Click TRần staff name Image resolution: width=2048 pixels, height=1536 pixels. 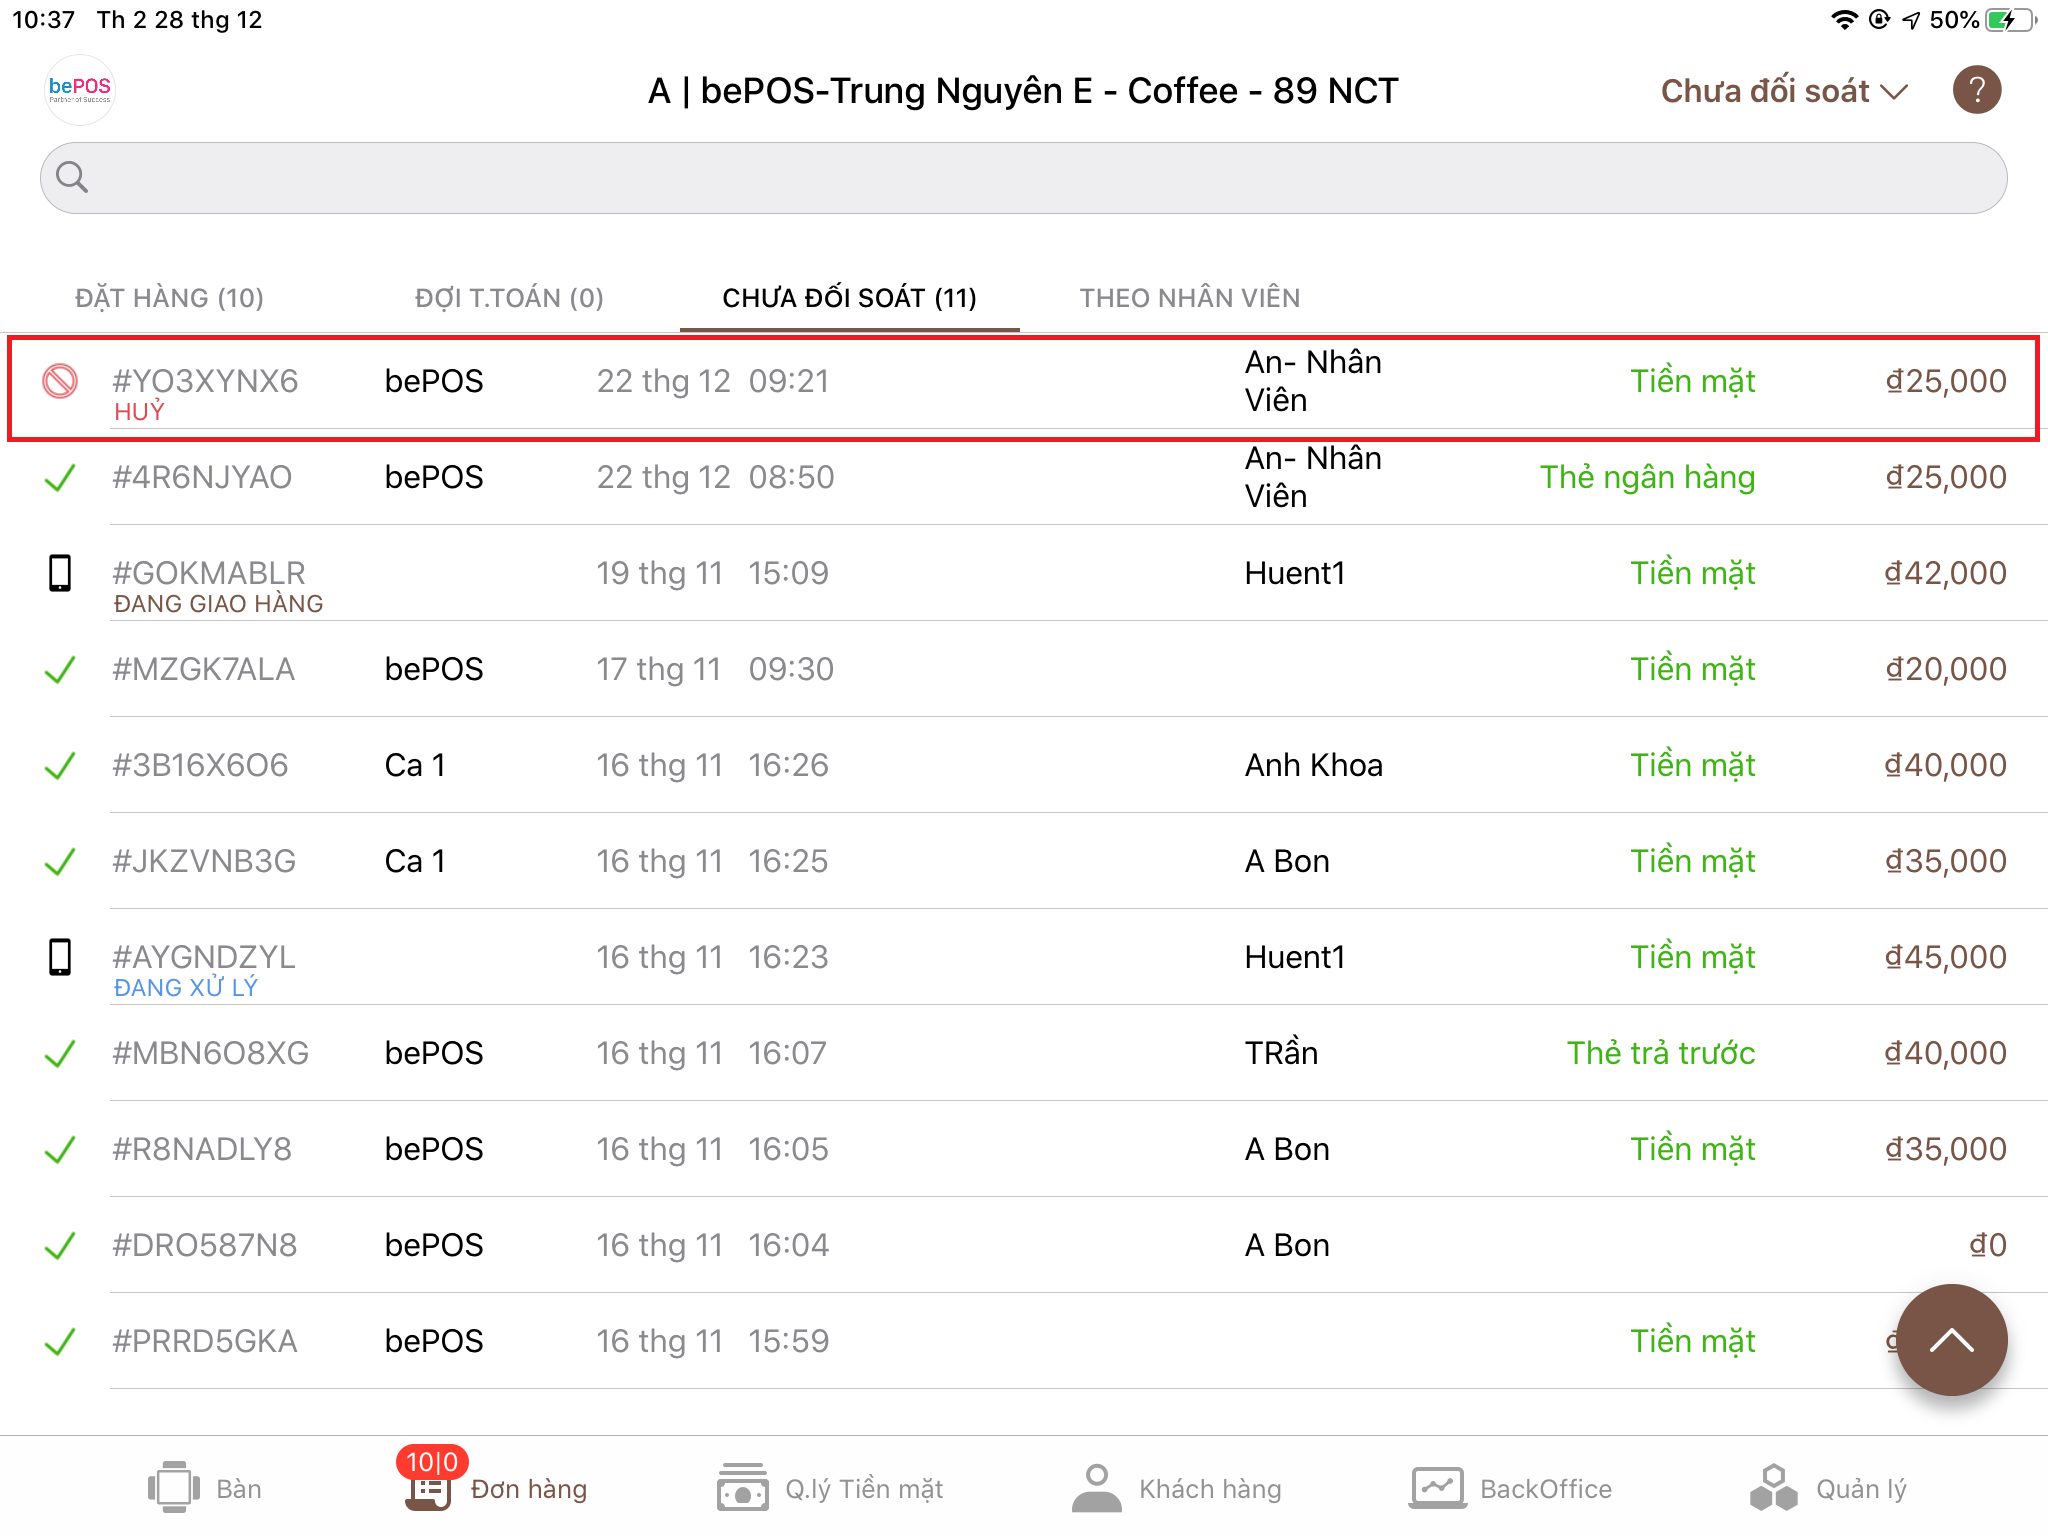(x=1281, y=1053)
